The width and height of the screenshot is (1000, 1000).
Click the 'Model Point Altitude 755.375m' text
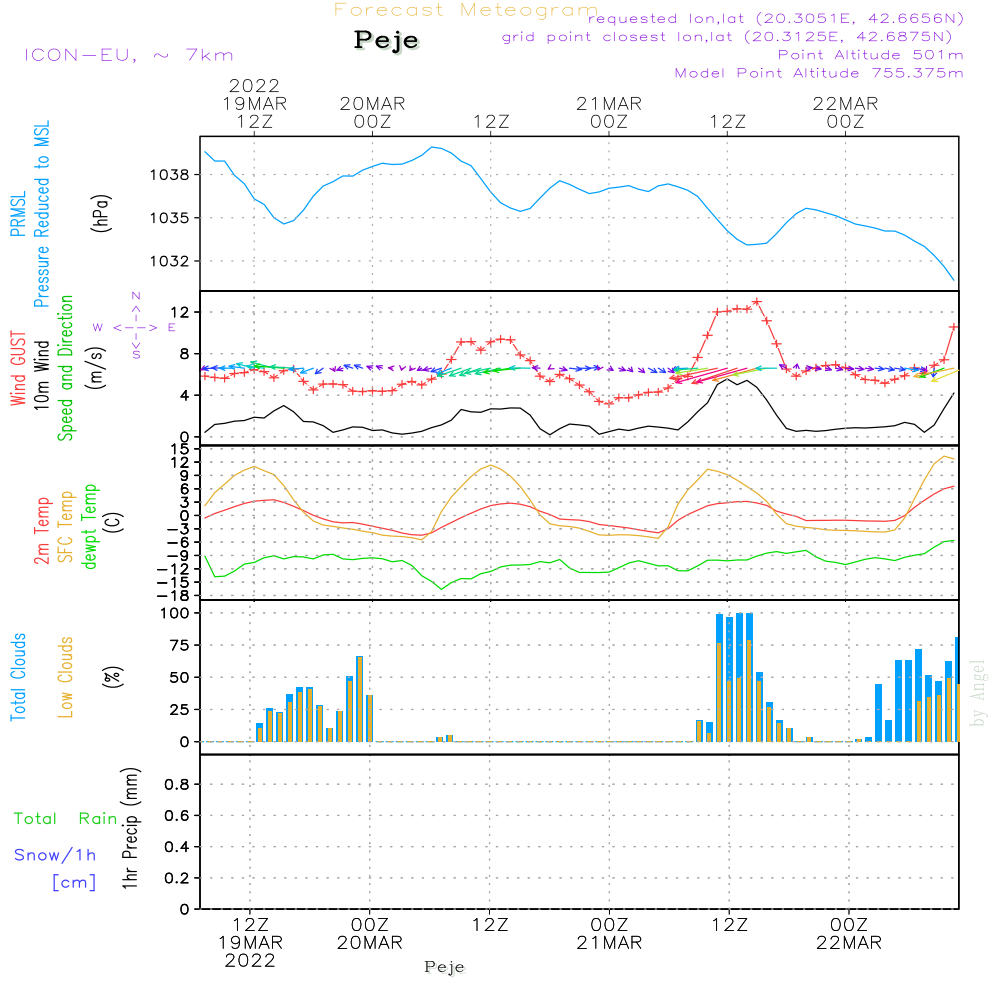tap(819, 73)
